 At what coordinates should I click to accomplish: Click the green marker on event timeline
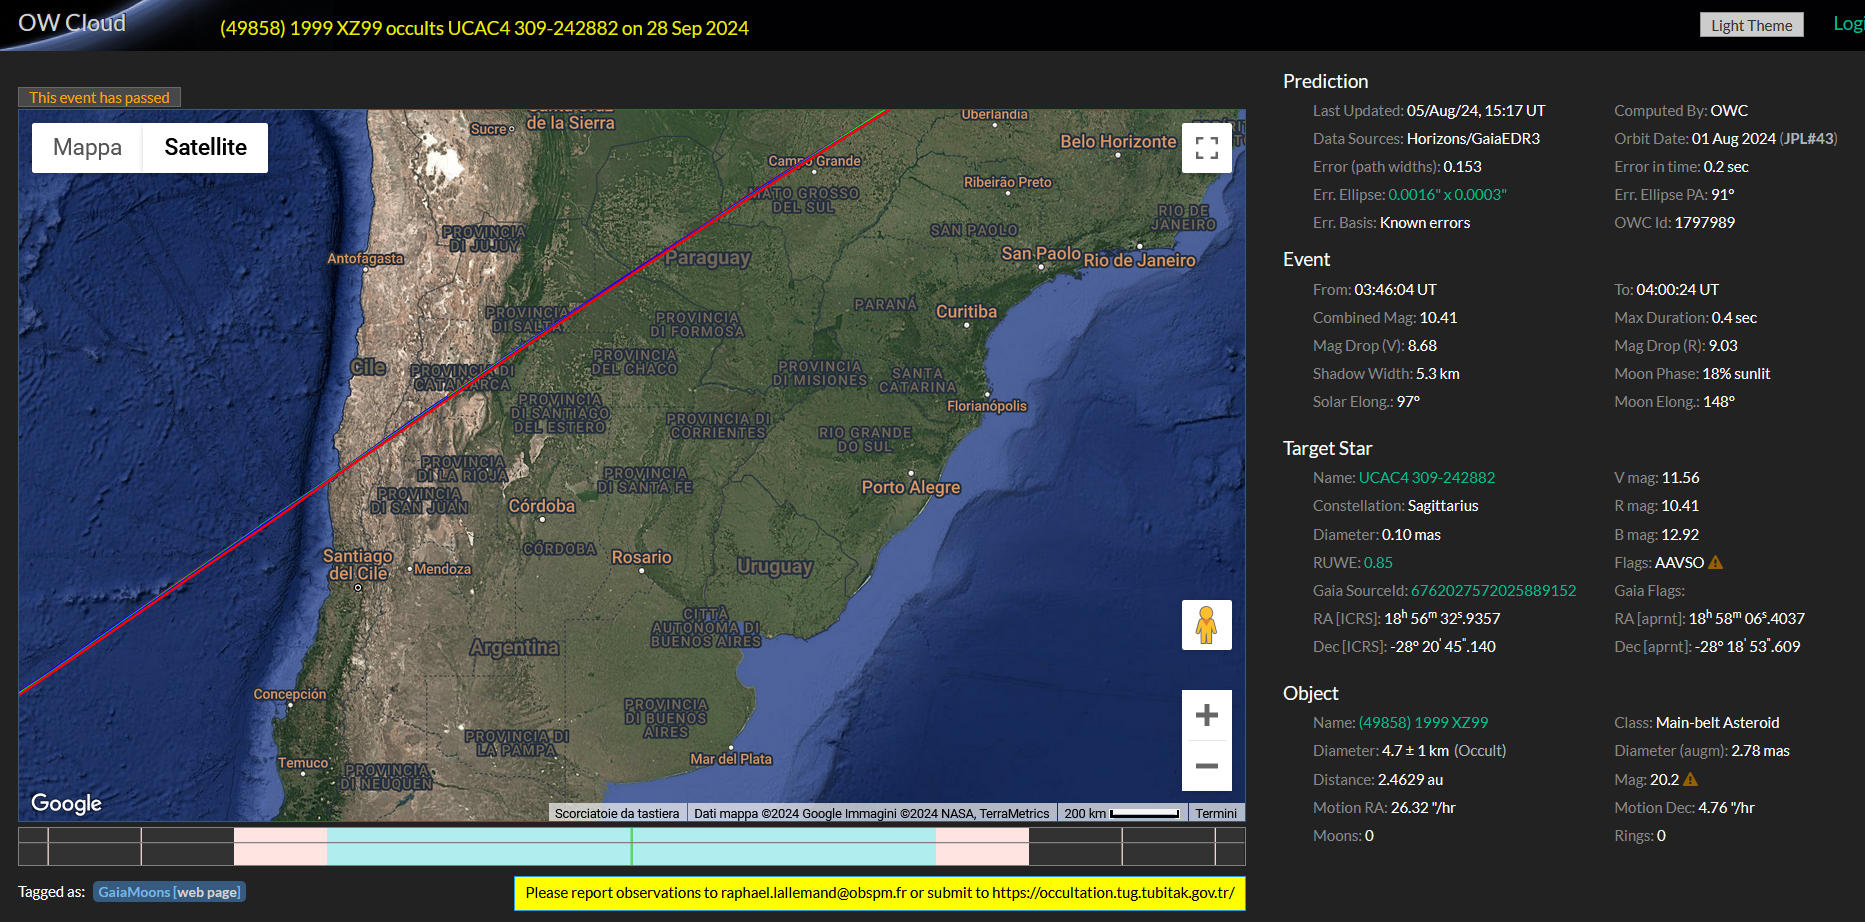pos(631,846)
